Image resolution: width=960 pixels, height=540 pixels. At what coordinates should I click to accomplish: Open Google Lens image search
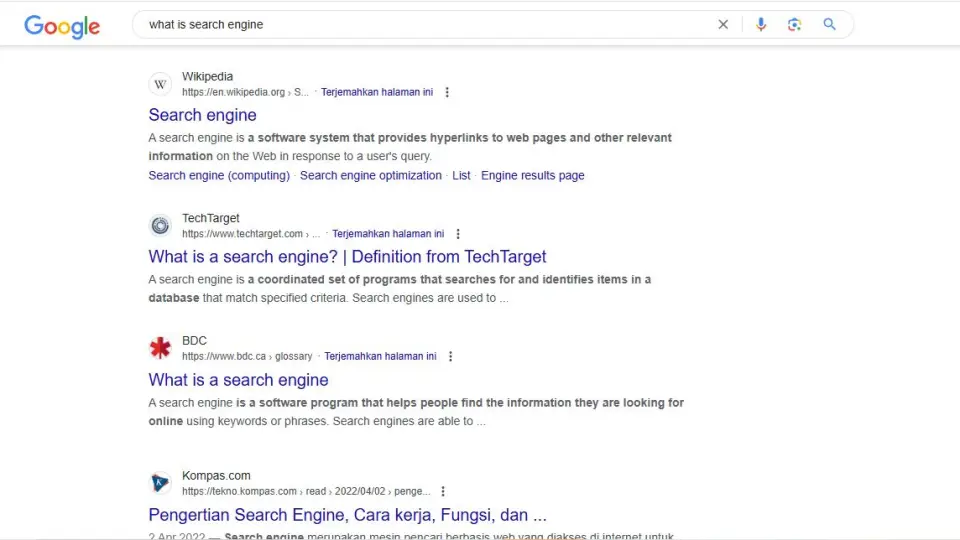pyautogui.click(x=794, y=24)
